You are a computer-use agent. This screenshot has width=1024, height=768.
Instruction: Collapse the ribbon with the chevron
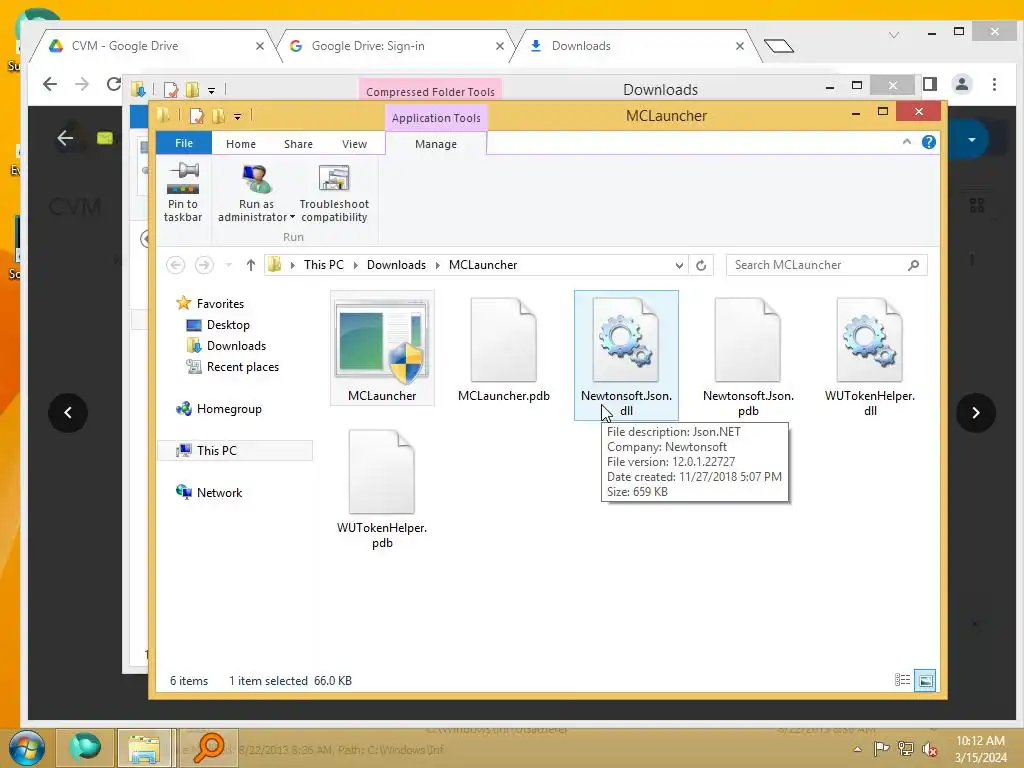(906, 142)
